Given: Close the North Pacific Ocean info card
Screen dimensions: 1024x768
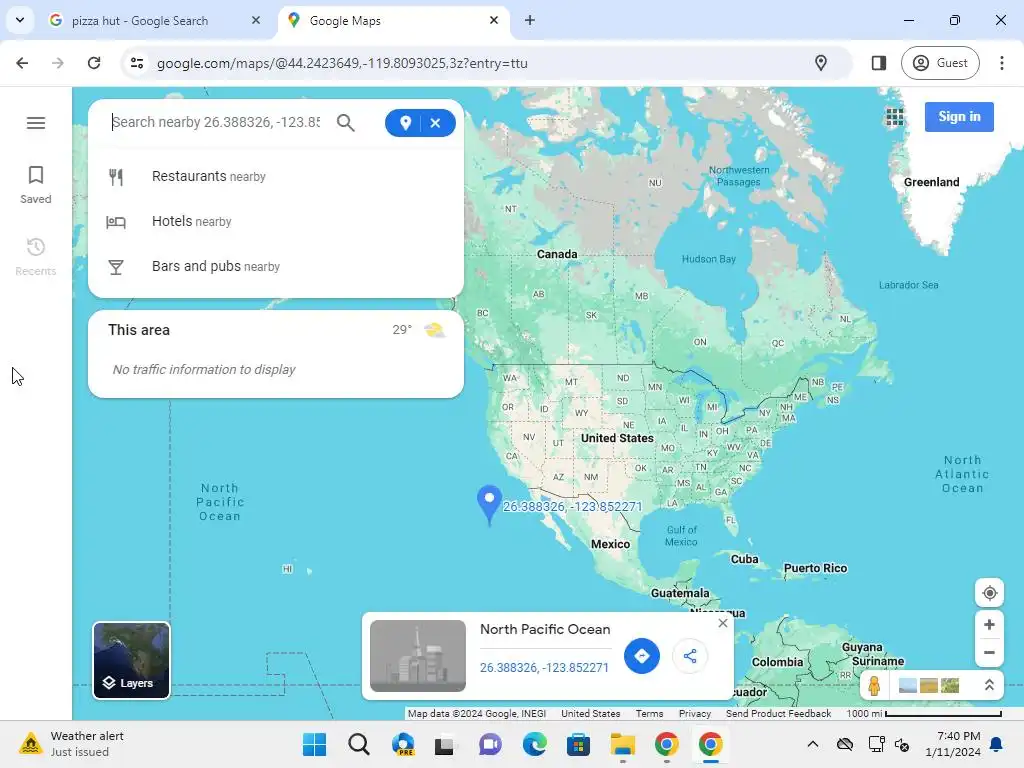Looking at the screenshot, I should pyautogui.click(x=722, y=623).
